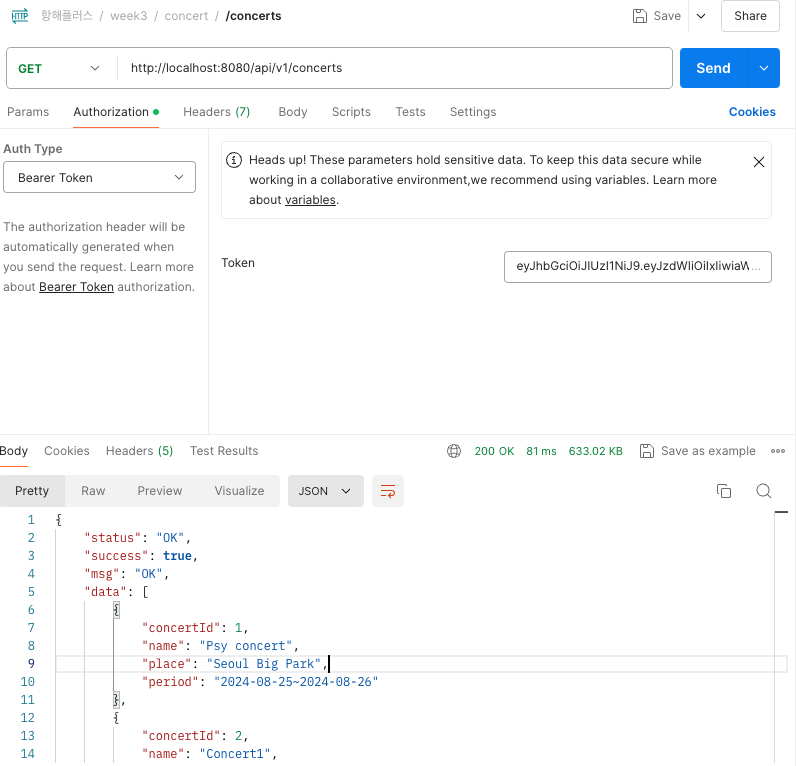Switch to the response Body tab
Image resolution: width=796 pixels, height=766 pixels.
[14, 451]
